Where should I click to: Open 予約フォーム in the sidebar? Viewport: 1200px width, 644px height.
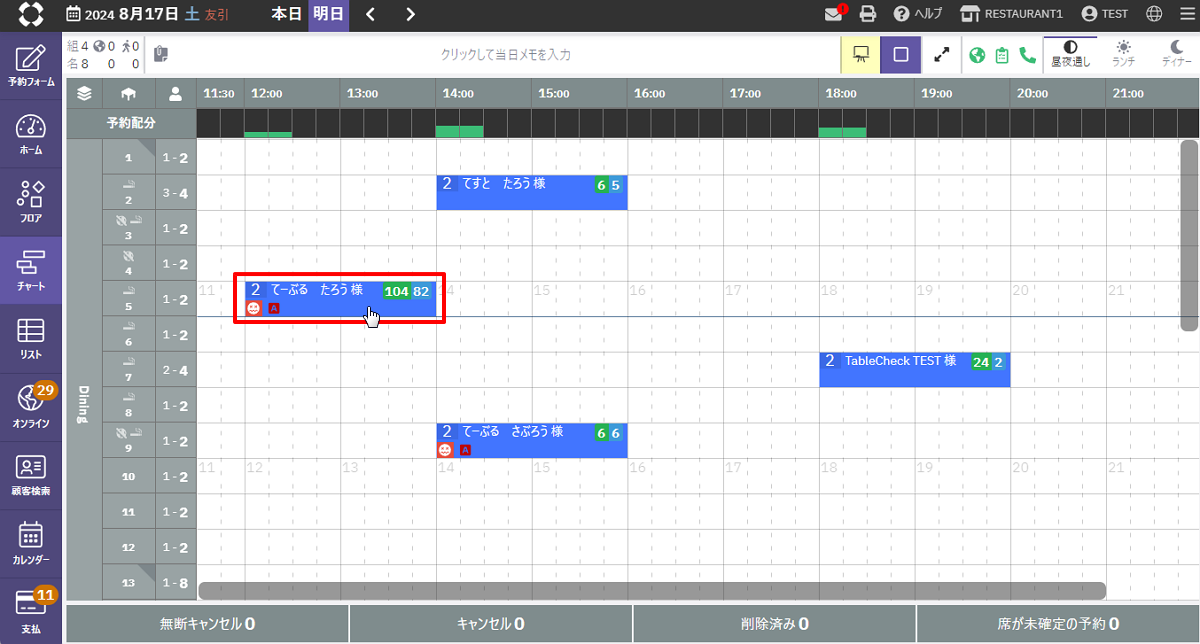[x=31, y=66]
